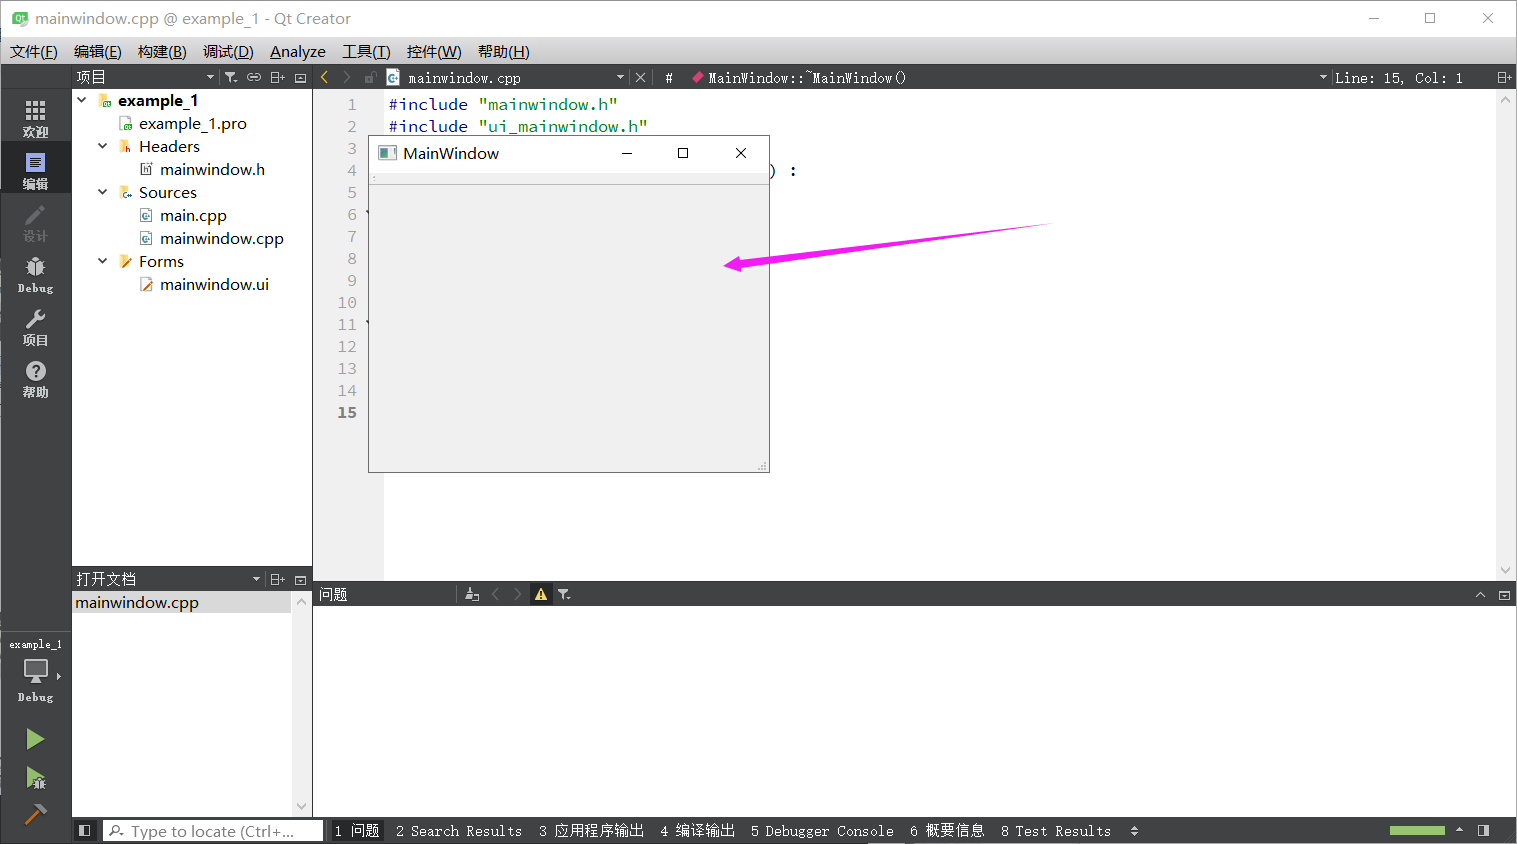Open the Analyze menu
This screenshot has width=1517, height=844.
pyautogui.click(x=298, y=51)
